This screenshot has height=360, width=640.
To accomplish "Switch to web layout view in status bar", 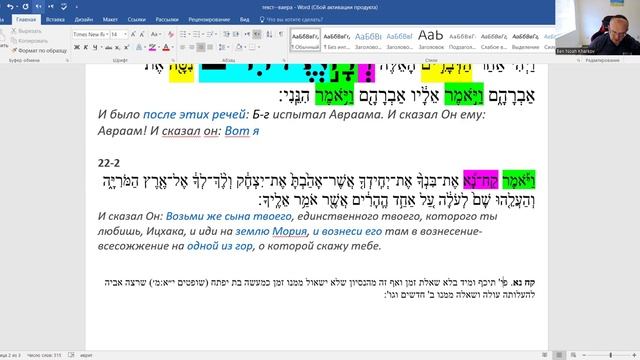I will (573, 355).
